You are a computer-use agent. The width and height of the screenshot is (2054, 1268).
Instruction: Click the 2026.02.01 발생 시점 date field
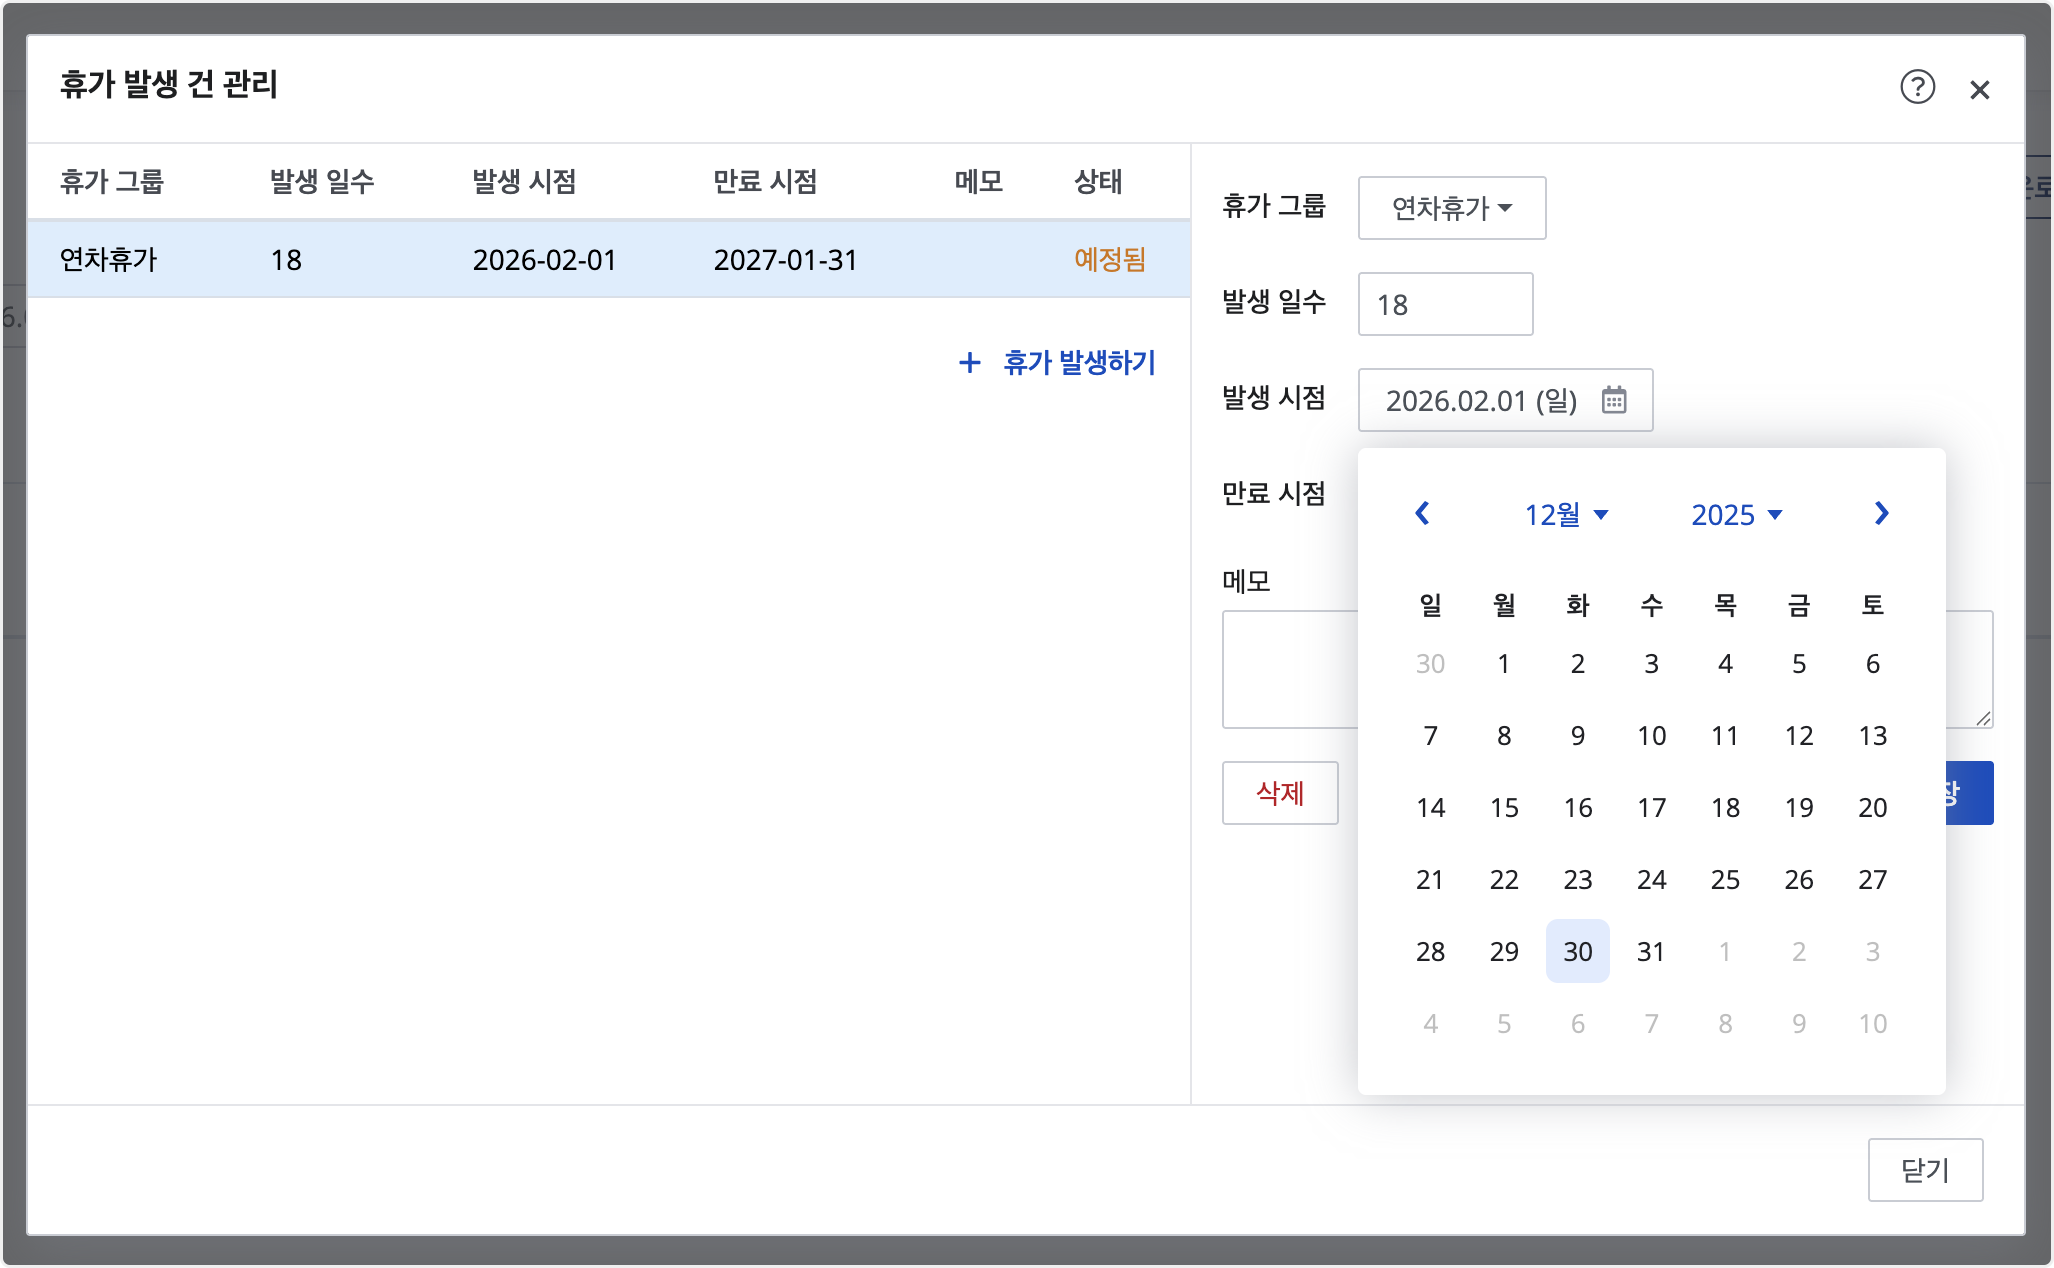[1480, 400]
